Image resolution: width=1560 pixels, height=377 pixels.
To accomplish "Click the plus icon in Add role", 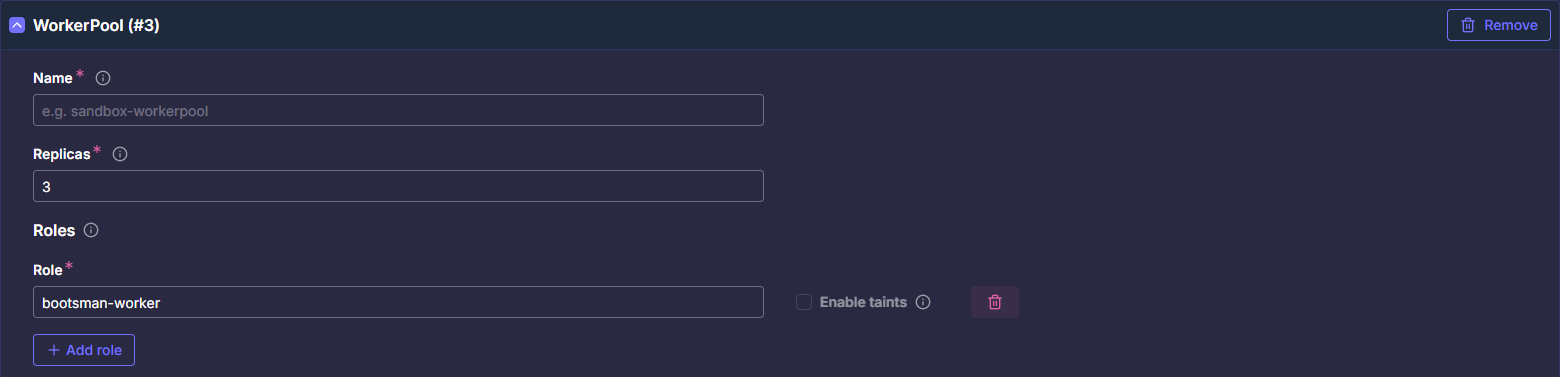I will (54, 350).
